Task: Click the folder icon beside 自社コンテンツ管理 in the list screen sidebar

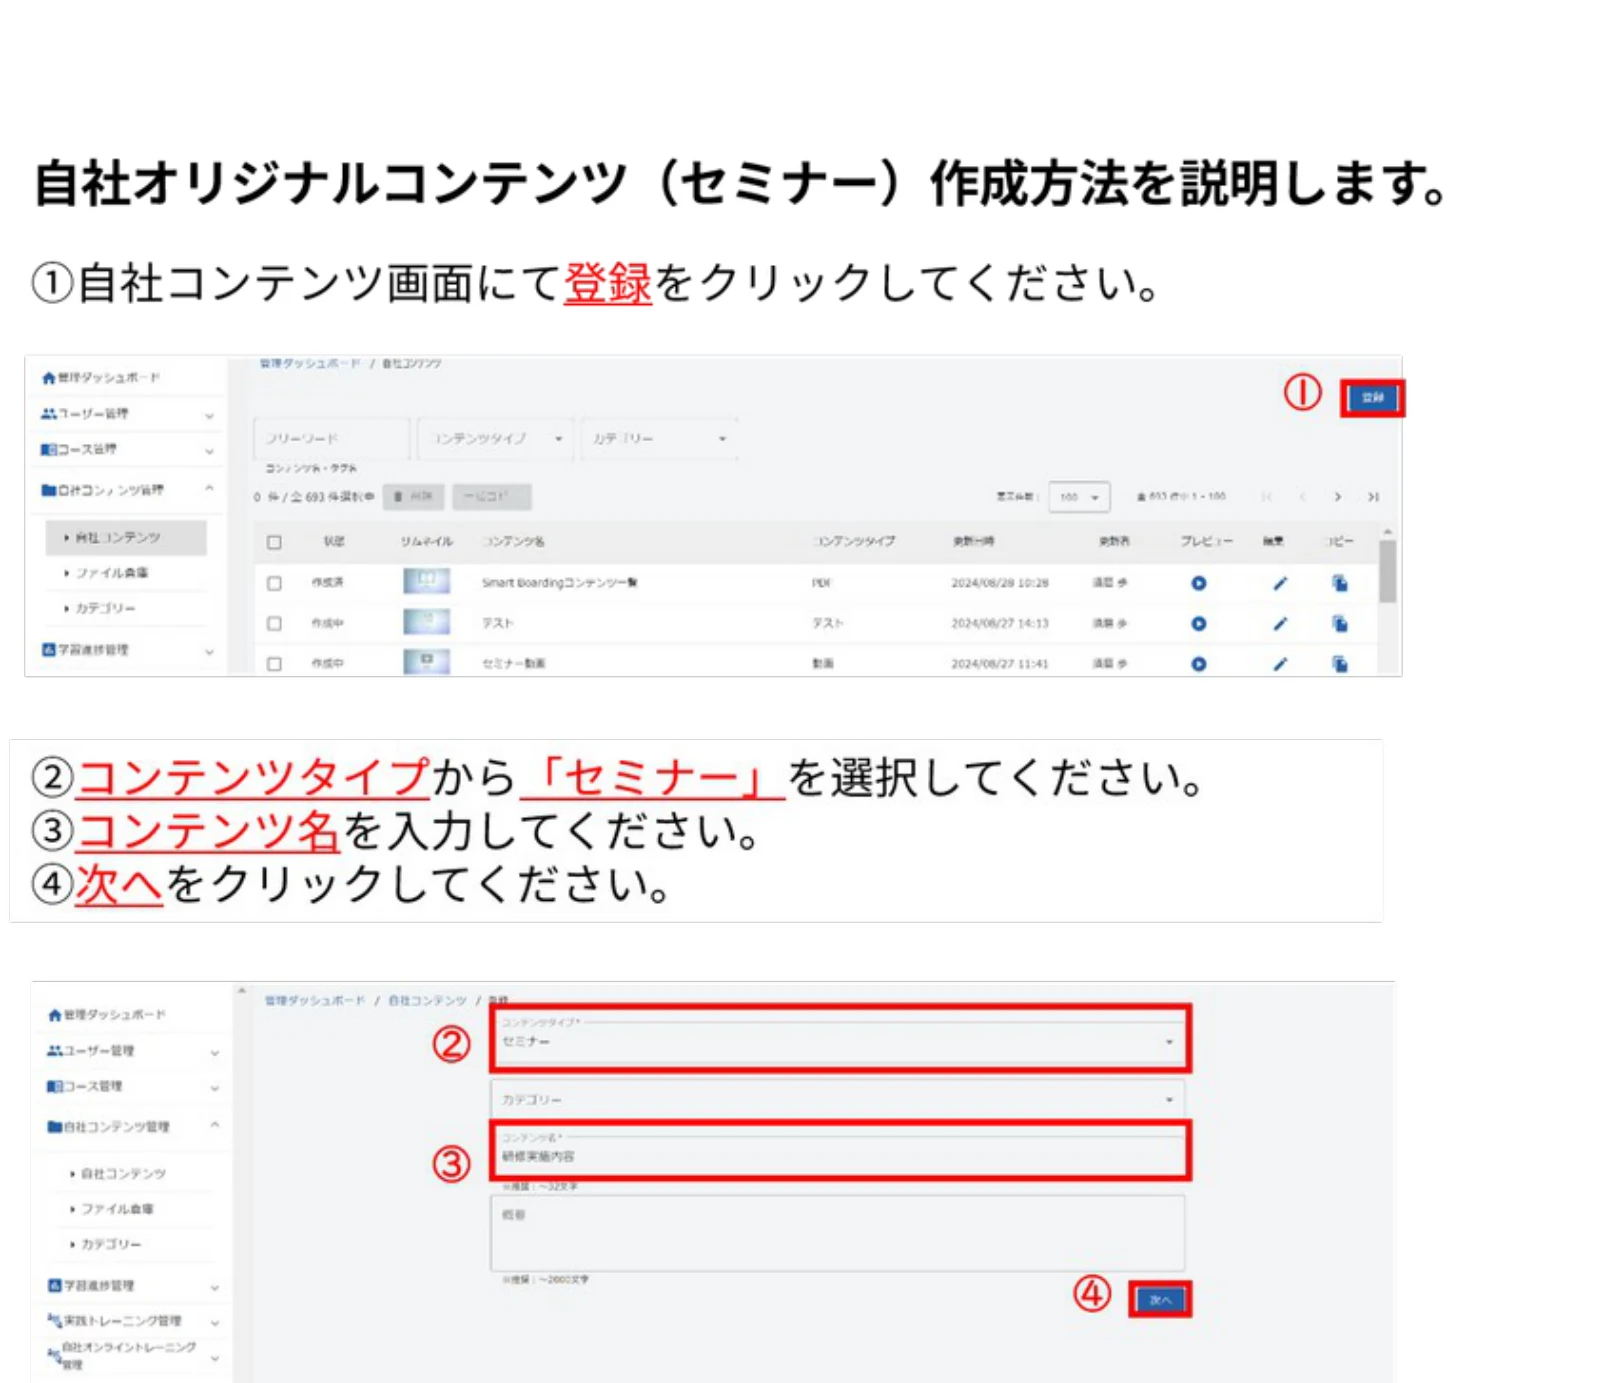Action: pos(48,490)
